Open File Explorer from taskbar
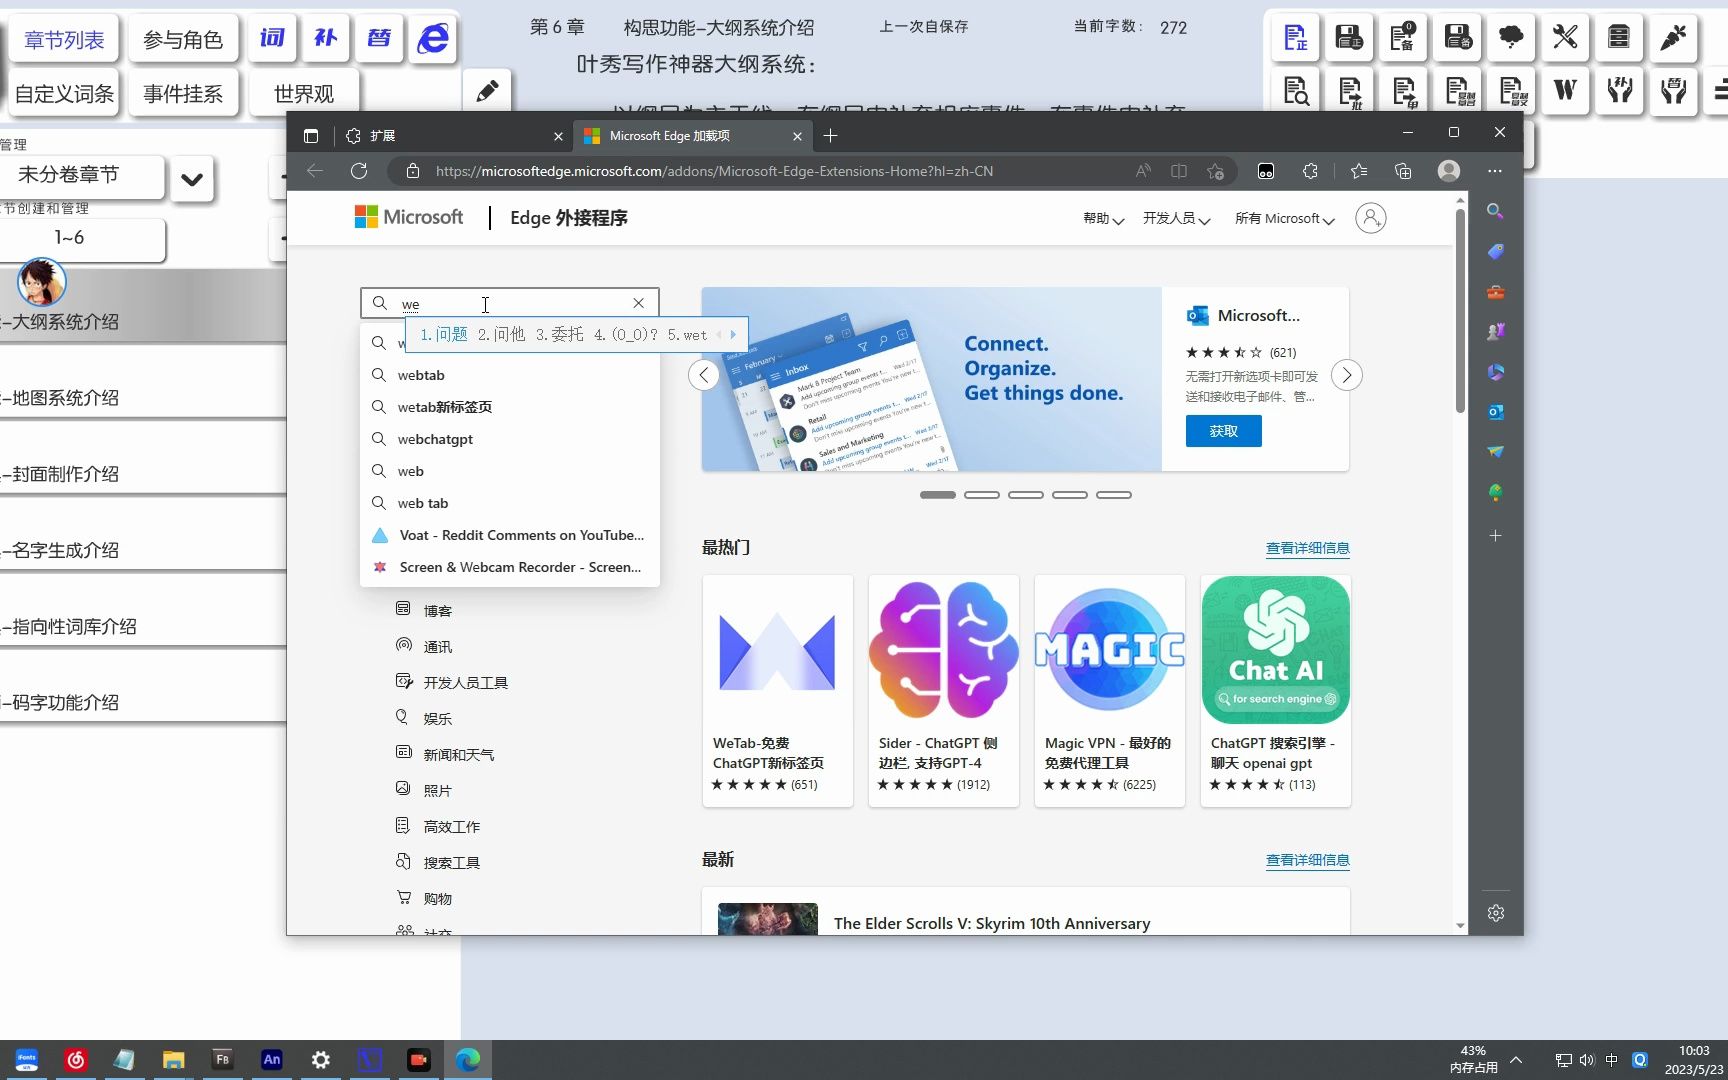1728x1080 pixels. pos(174,1060)
